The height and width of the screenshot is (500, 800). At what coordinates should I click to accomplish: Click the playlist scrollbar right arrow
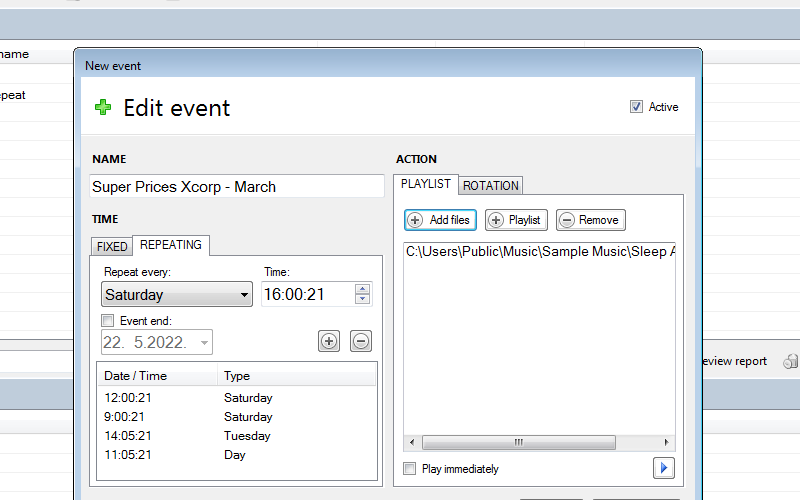tap(666, 442)
